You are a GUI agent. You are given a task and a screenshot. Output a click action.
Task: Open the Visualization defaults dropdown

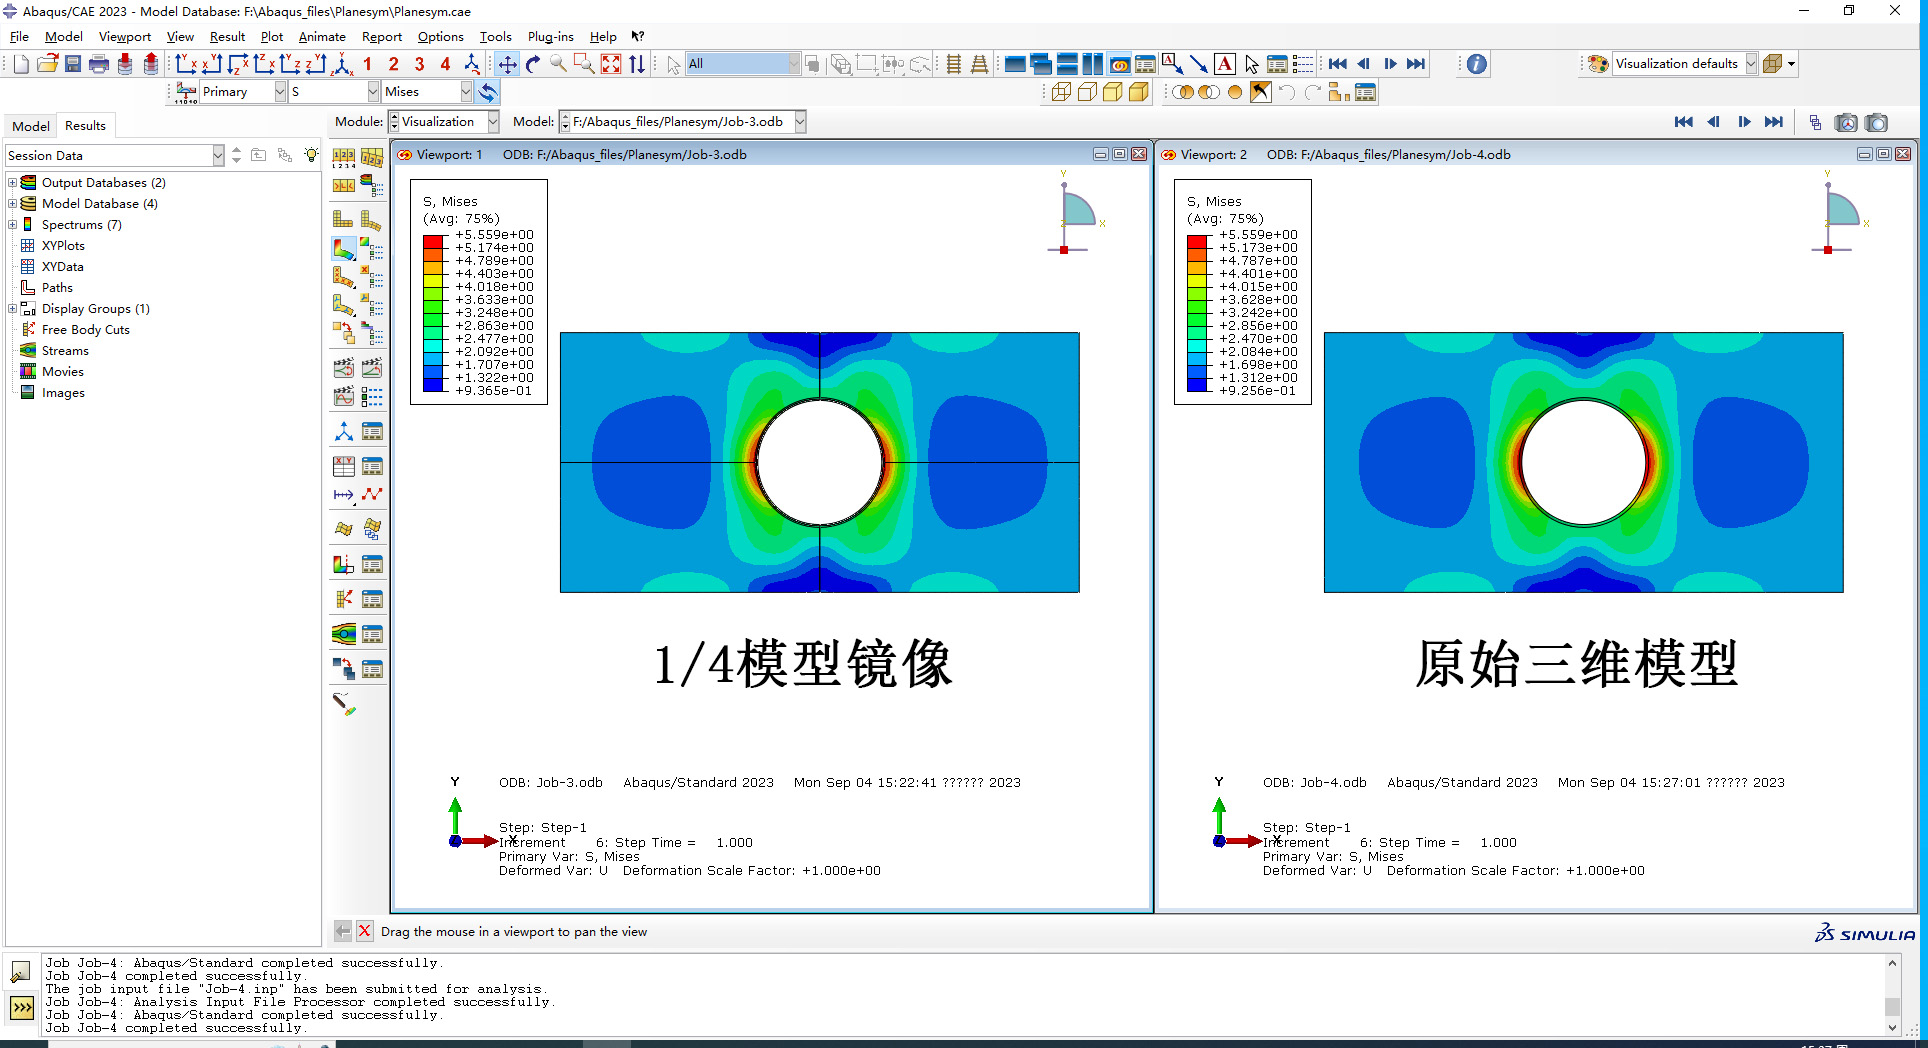tap(1751, 64)
